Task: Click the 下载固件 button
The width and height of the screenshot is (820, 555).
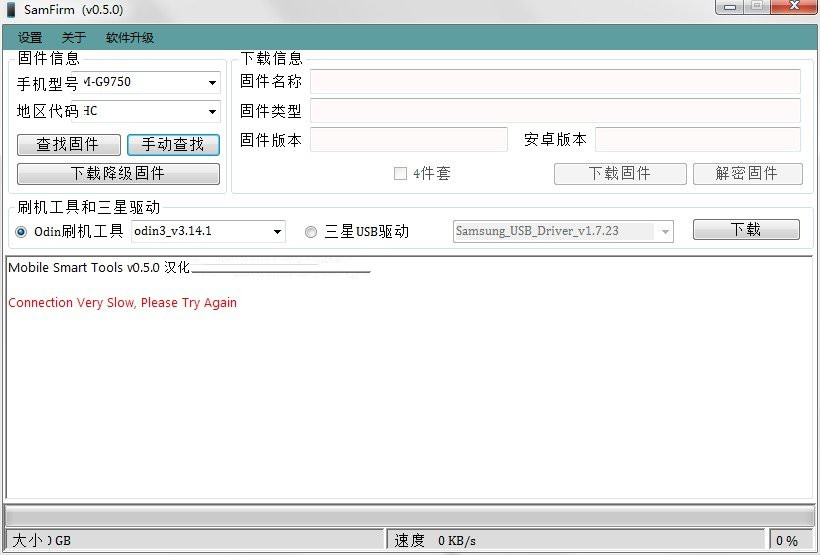Action: coord(620,174)
